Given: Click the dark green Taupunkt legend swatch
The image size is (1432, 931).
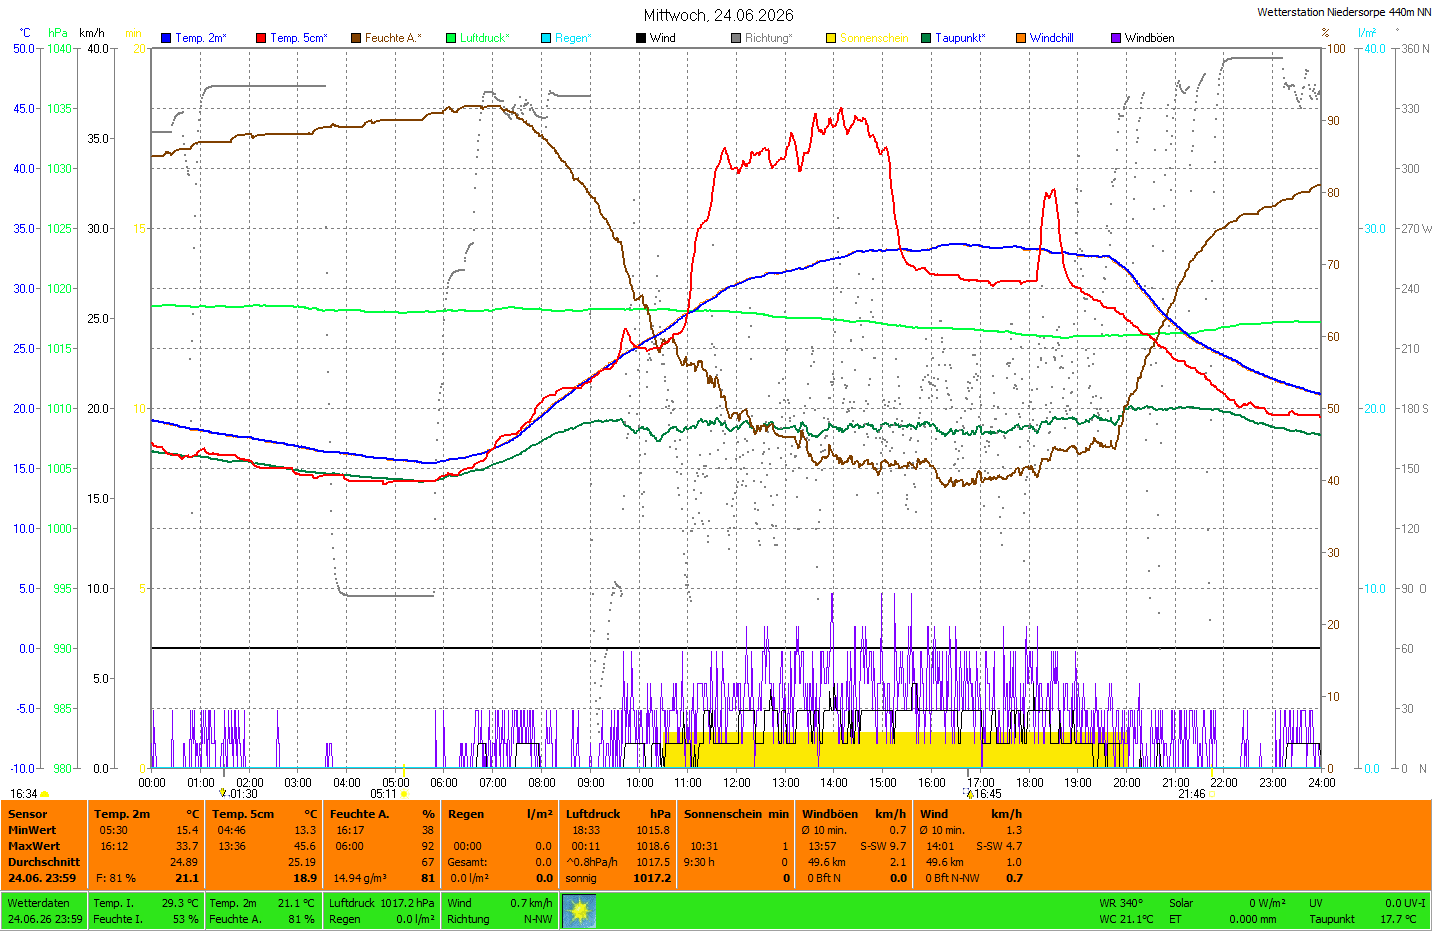Looking at the screenshot, I should (926, 38).
